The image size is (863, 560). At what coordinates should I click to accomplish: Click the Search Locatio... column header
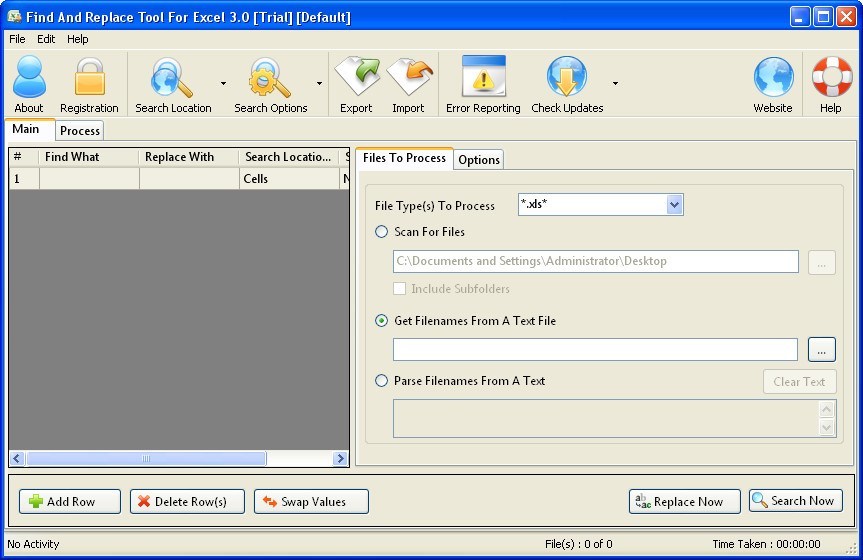290,157
